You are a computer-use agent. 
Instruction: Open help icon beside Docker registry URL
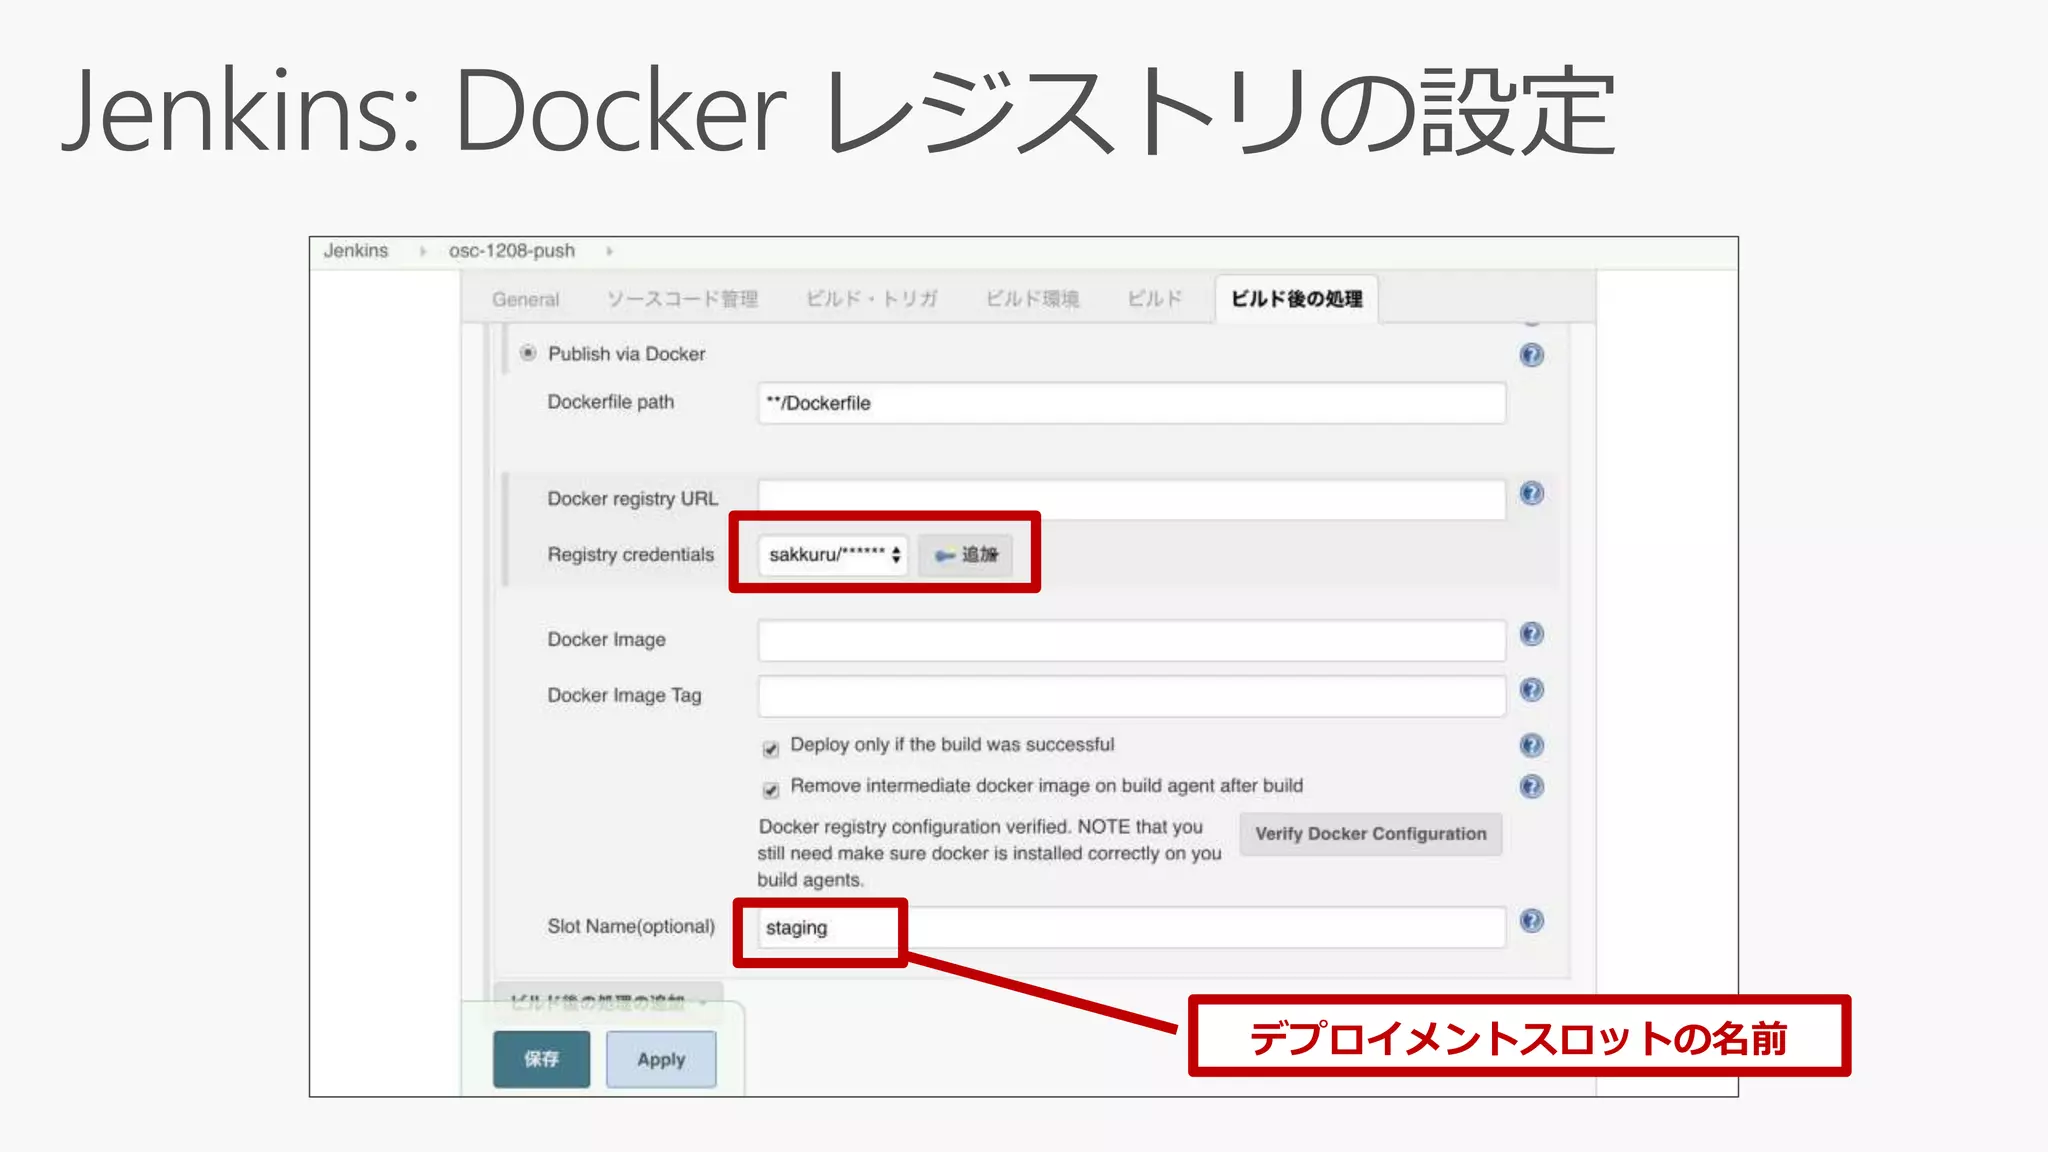coord(1531,493)
